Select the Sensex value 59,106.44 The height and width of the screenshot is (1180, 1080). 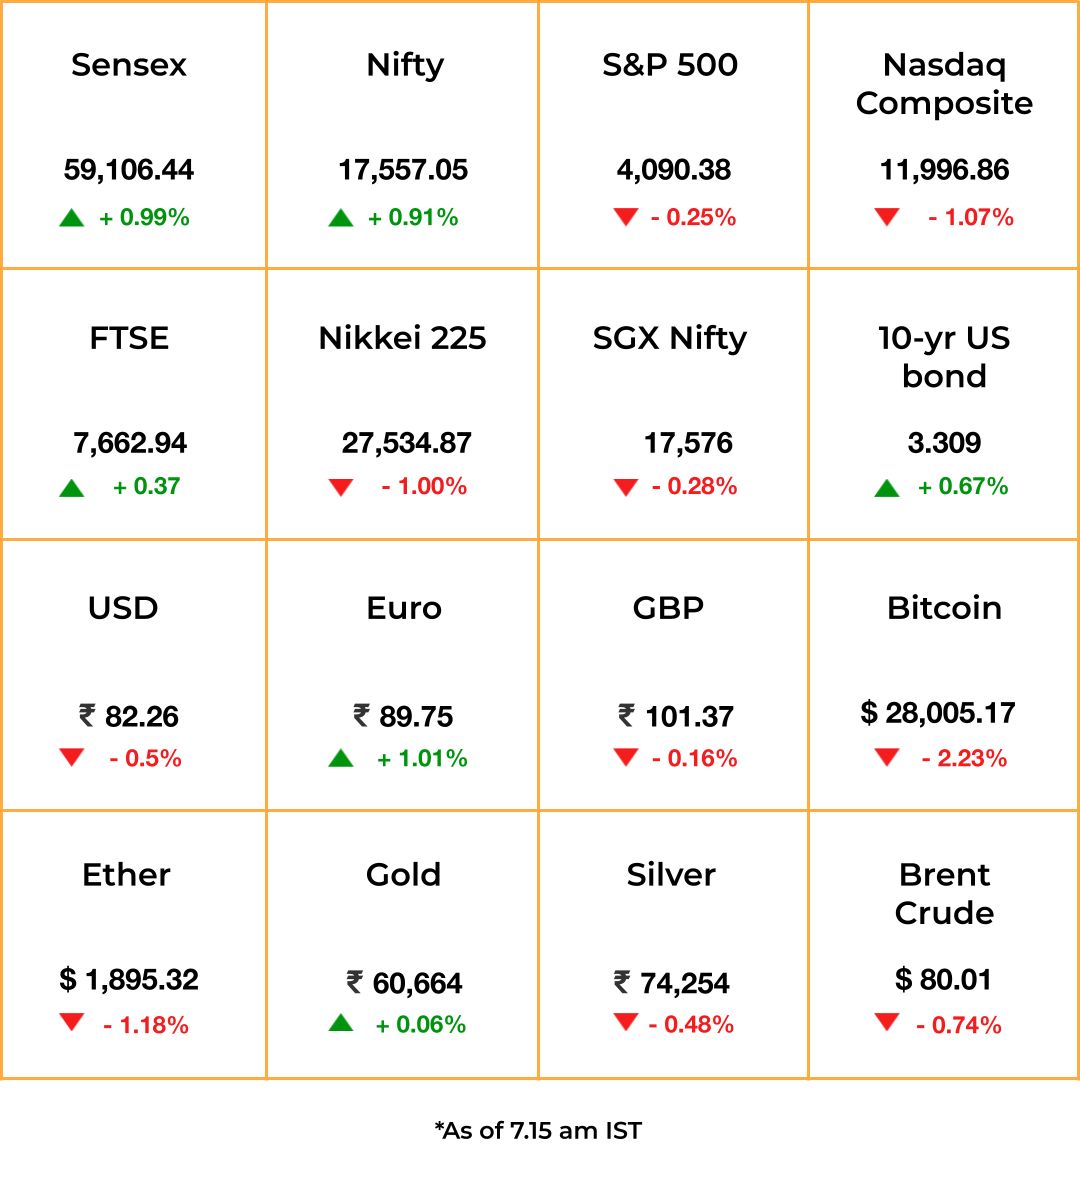point(129,170)
